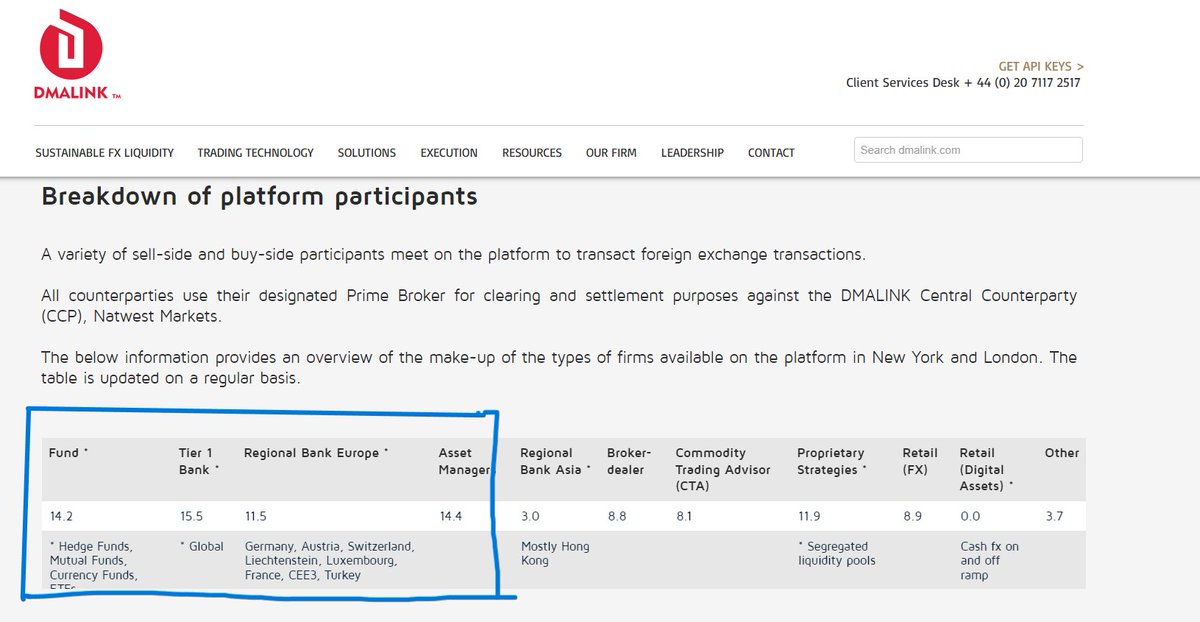The image size is (1200, 622).
Task: Click the Tier 1 Bank column header
Action: (x=199, y=461)
